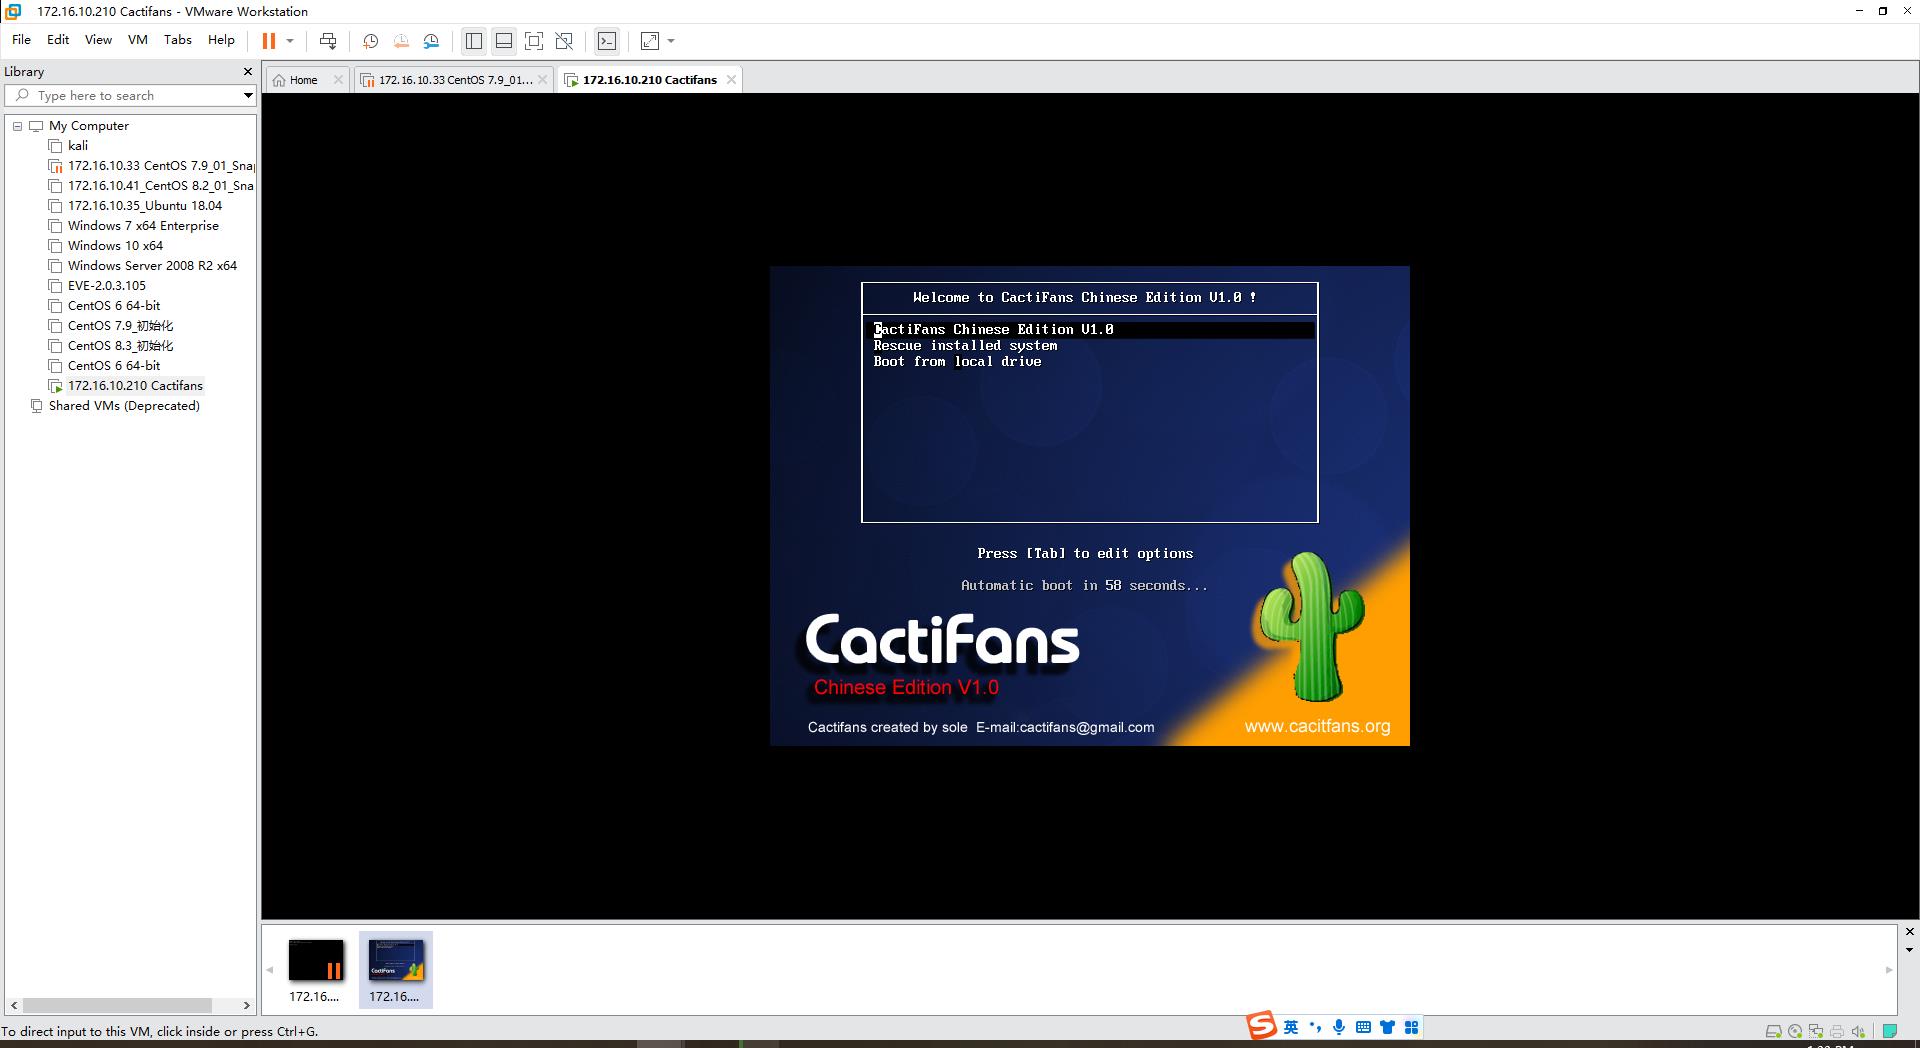Toggle the Sogou punctuation mode

[x=1315, y=1027]
